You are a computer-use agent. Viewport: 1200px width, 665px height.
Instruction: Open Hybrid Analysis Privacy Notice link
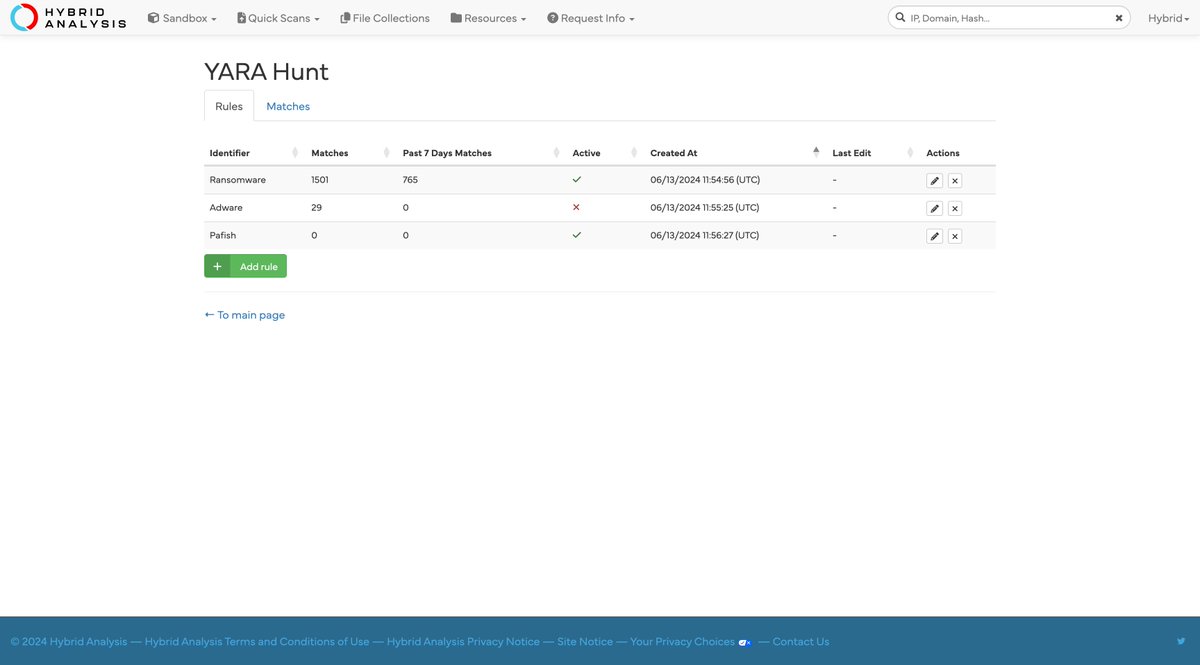(463, 642)
